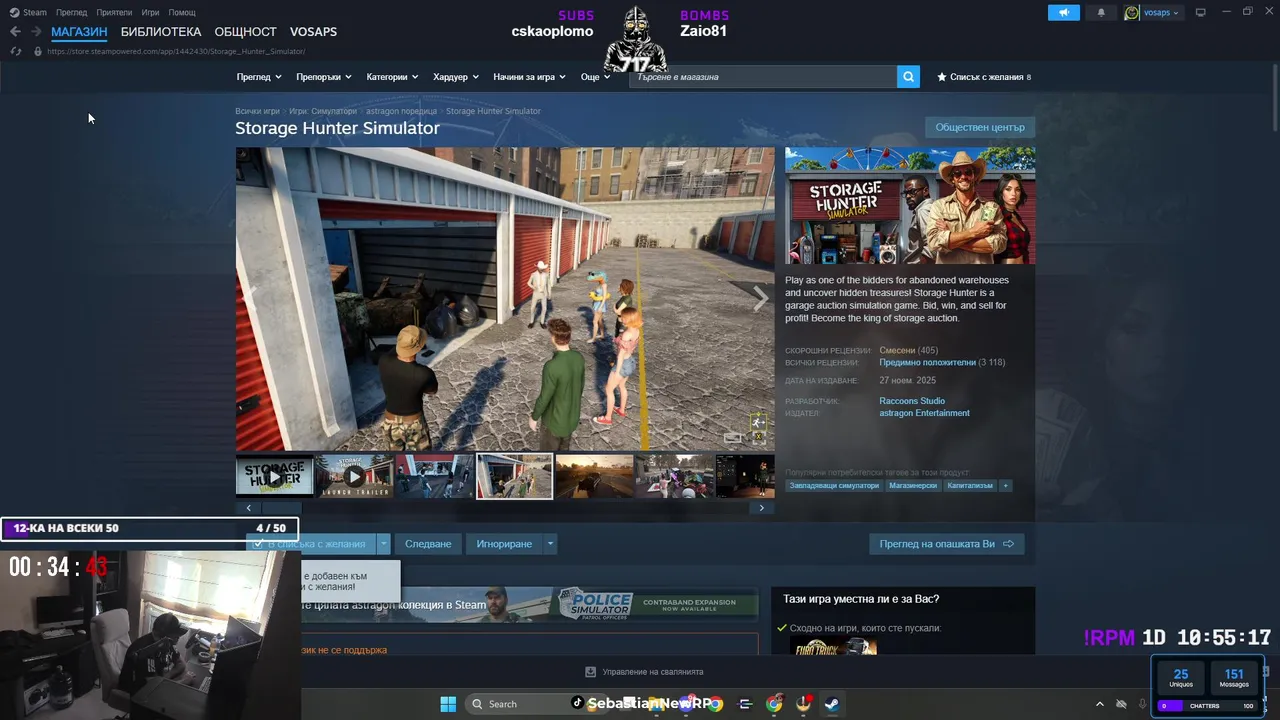Click the vosaps profile avatar

(1132, 12)
